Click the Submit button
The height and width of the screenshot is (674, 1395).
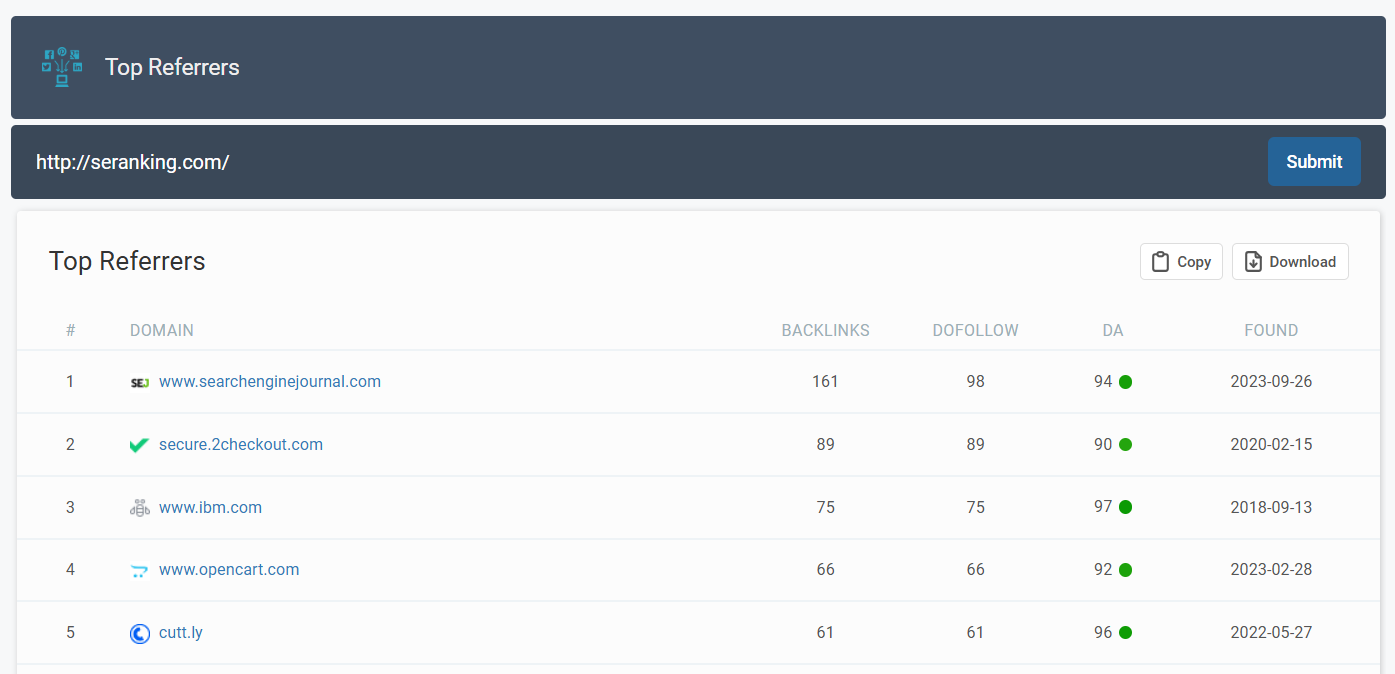pos(1314,161)
